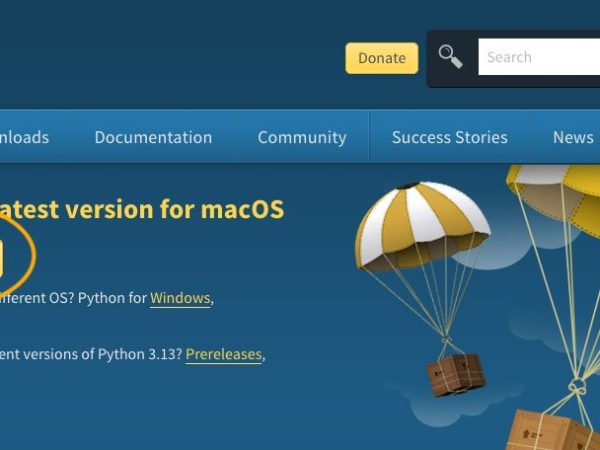Click the Donate button
The image size is (600, 450).
[382, 58]
